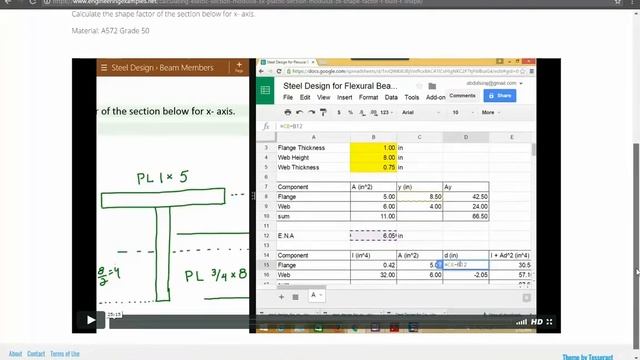Open the Gmail account dropdown
Viewport: 640px width, 360px height.
tap(494, 83)
